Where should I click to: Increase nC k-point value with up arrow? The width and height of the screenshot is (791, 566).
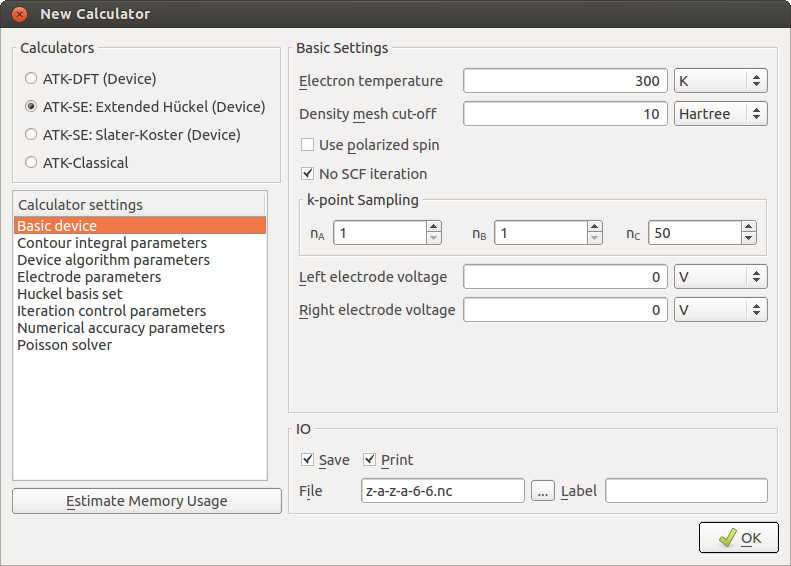749,227
